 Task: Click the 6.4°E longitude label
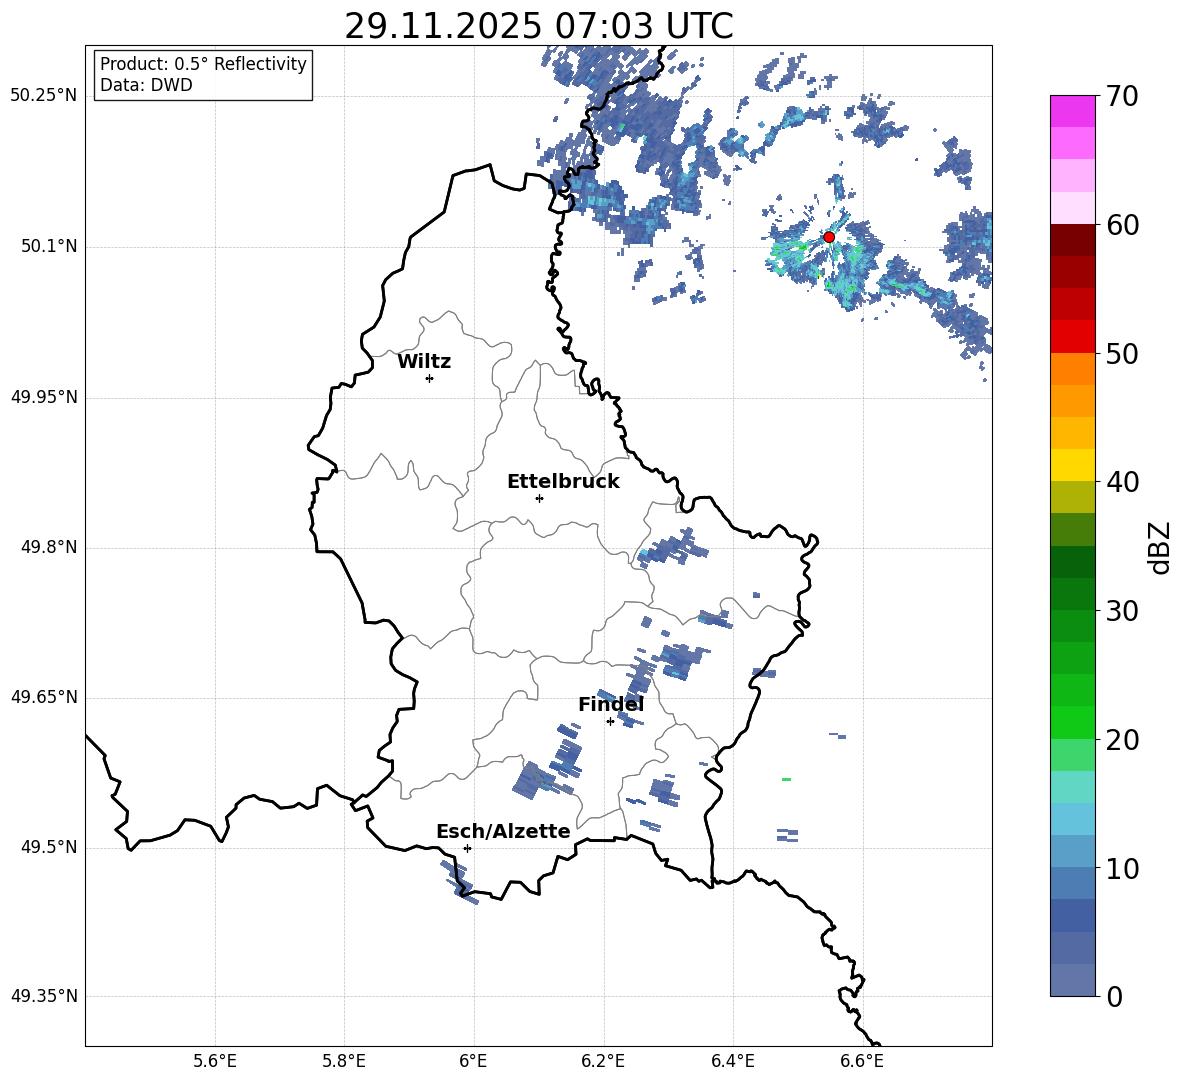click(x=732, y=1061)
